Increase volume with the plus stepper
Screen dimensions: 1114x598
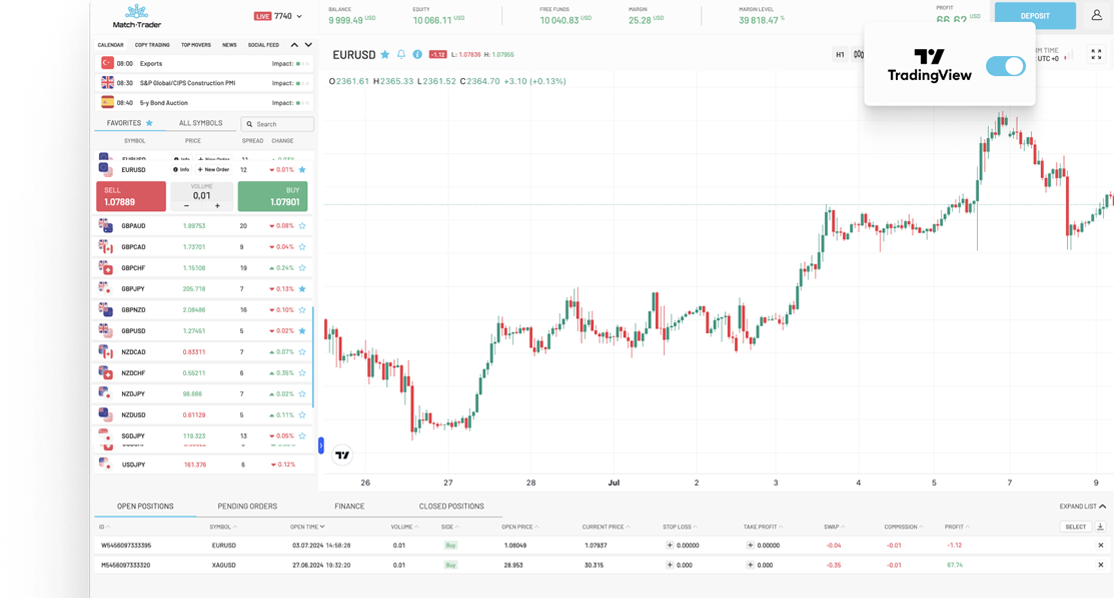pos(217,205)
